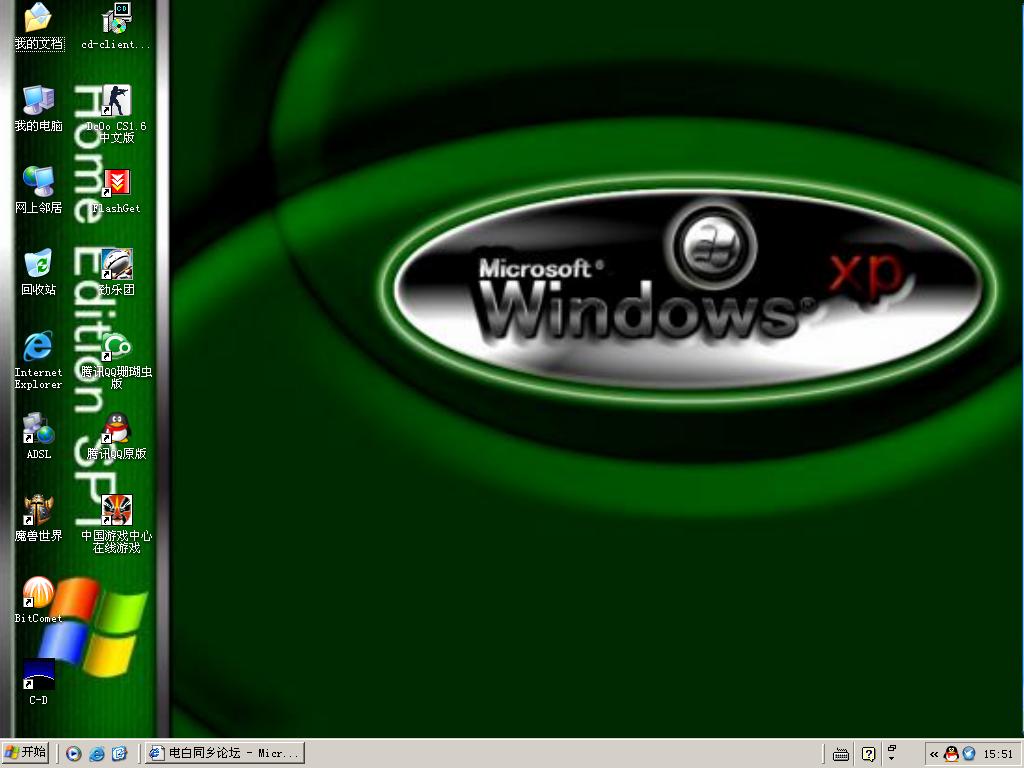Select the DeDo CS1.6 中文版 shortcut
Screen dimensions: 1024x768
[117, 100]
